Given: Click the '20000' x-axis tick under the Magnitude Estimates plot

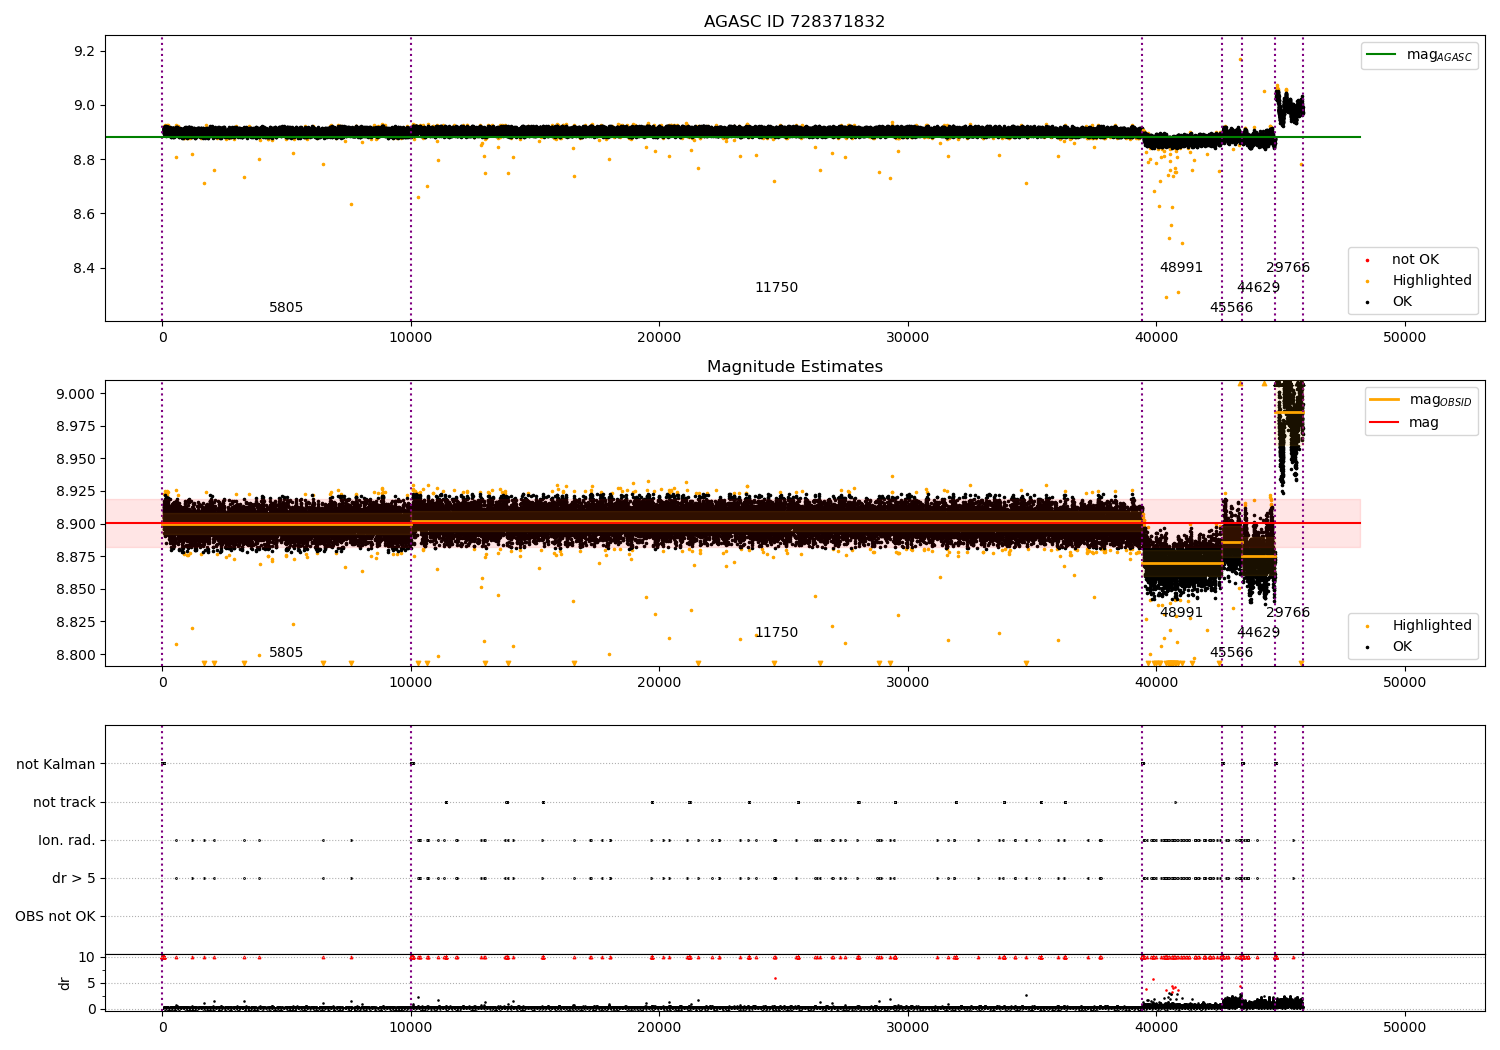Looking at the screenshot, I should (x=659, y=683).
